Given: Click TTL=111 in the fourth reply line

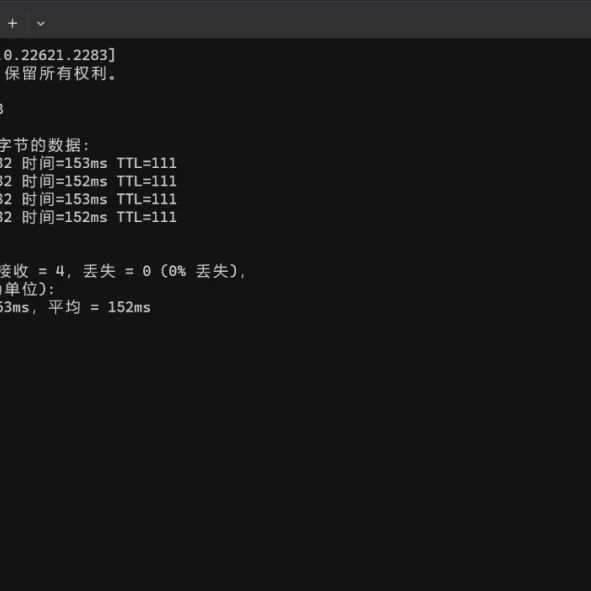Looking at the screenshot, I should tap(147, 217).
